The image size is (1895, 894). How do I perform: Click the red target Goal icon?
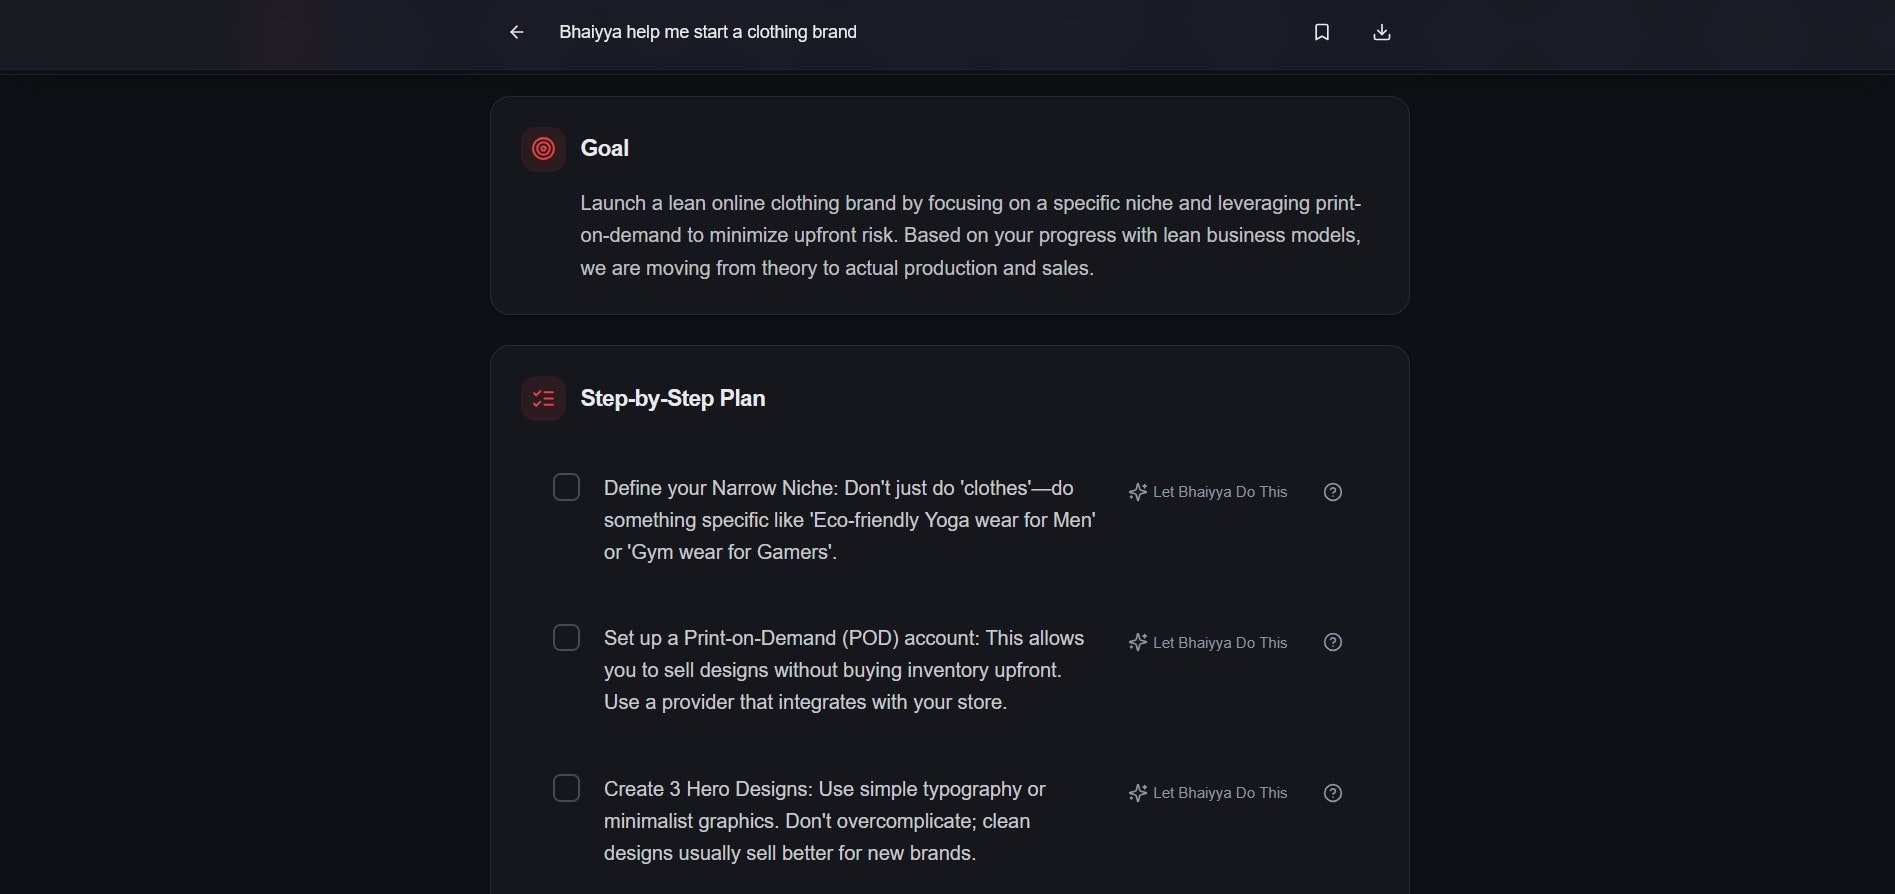click(543, 149)
